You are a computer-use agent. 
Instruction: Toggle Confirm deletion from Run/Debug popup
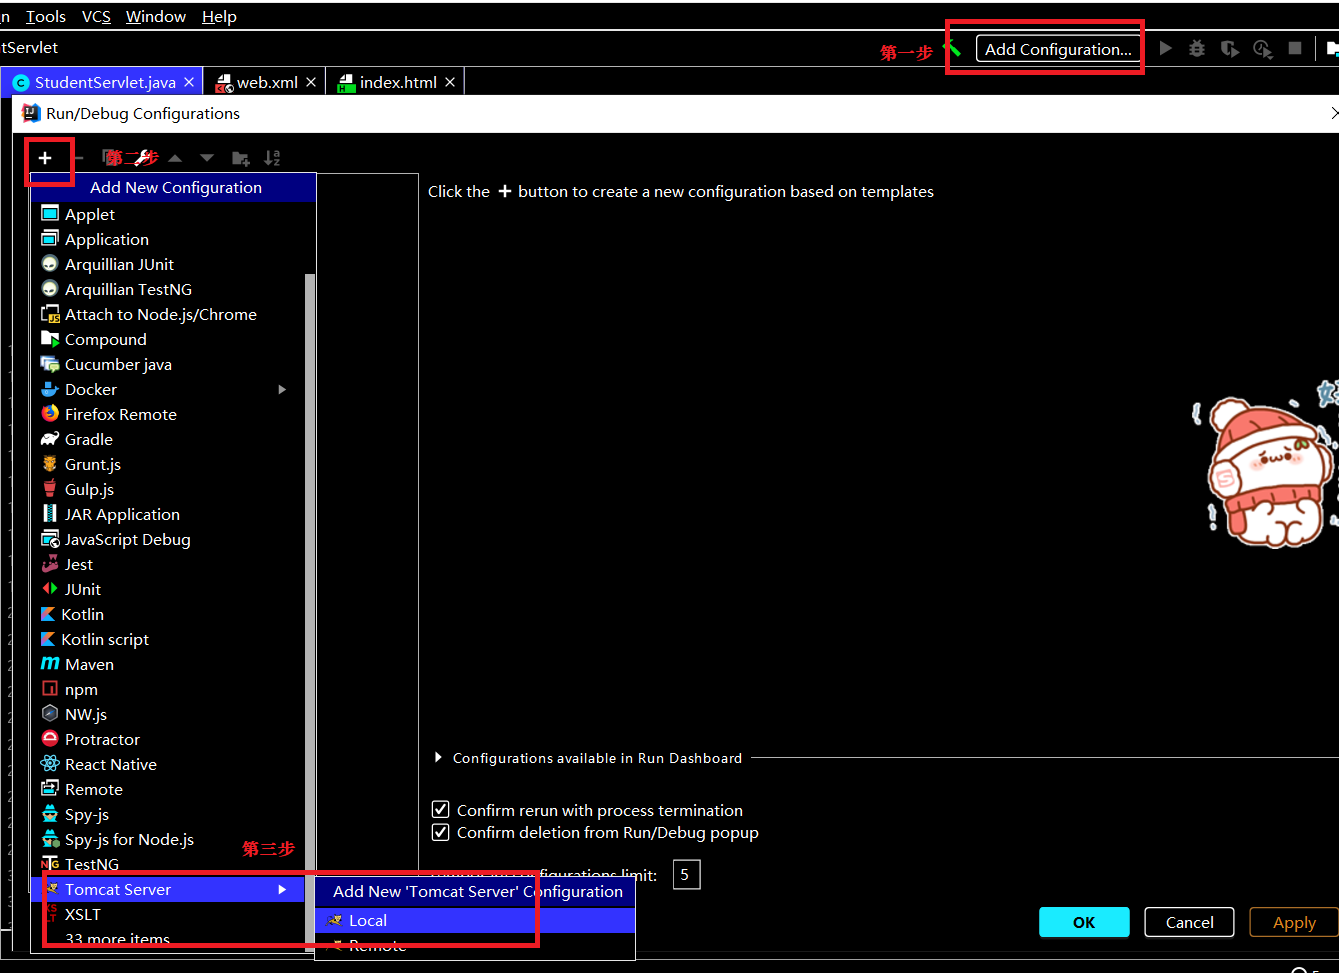[440, 832]
